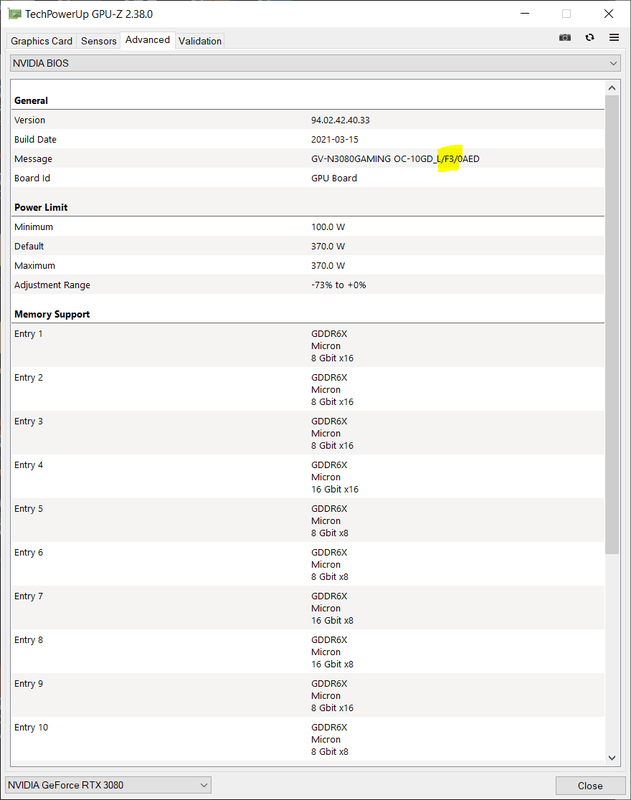
Task: Click the Board Id value GPU Board
Action: pyautogui.click(x=334, y=178)
